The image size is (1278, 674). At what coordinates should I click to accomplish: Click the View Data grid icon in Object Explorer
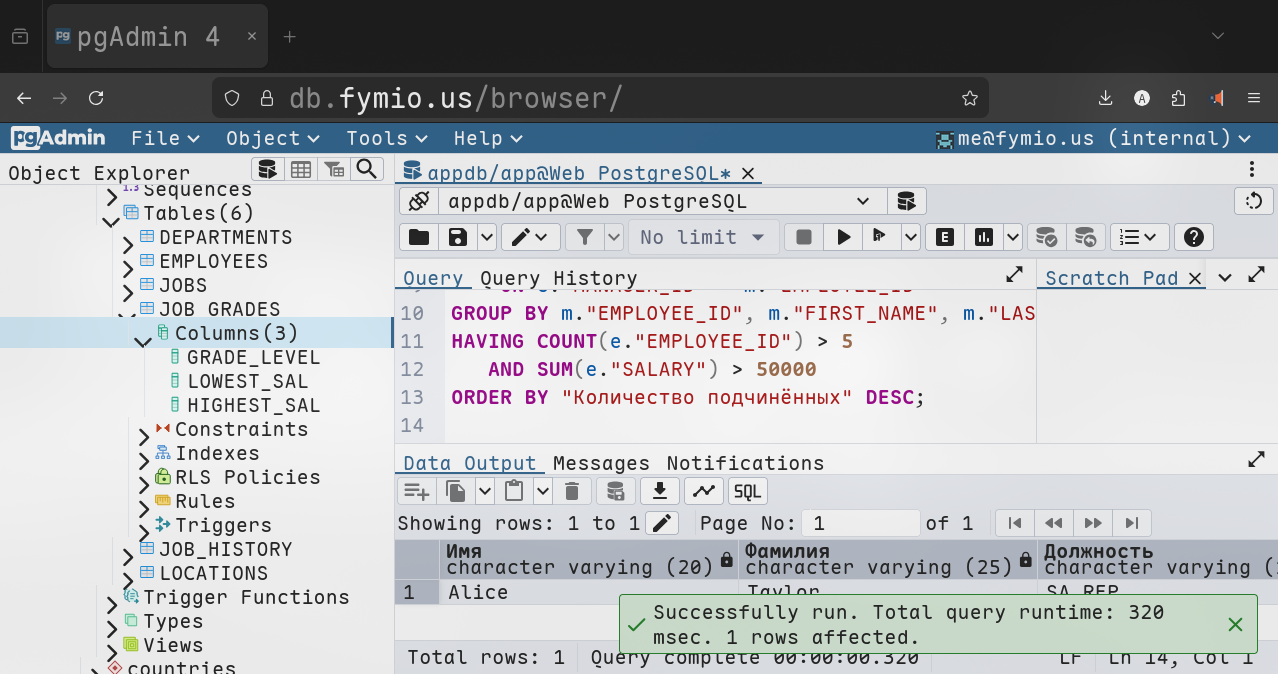(x=301, y=169)
